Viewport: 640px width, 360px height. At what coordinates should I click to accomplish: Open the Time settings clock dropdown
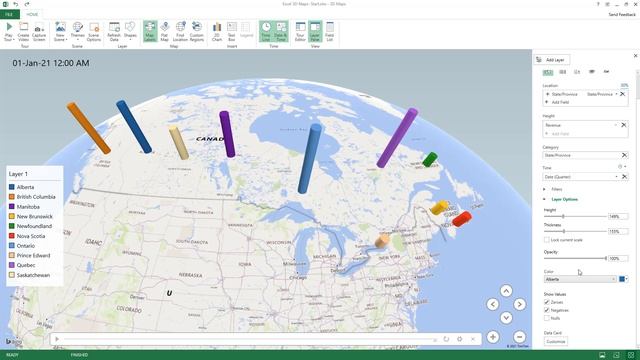pos(622,167)
